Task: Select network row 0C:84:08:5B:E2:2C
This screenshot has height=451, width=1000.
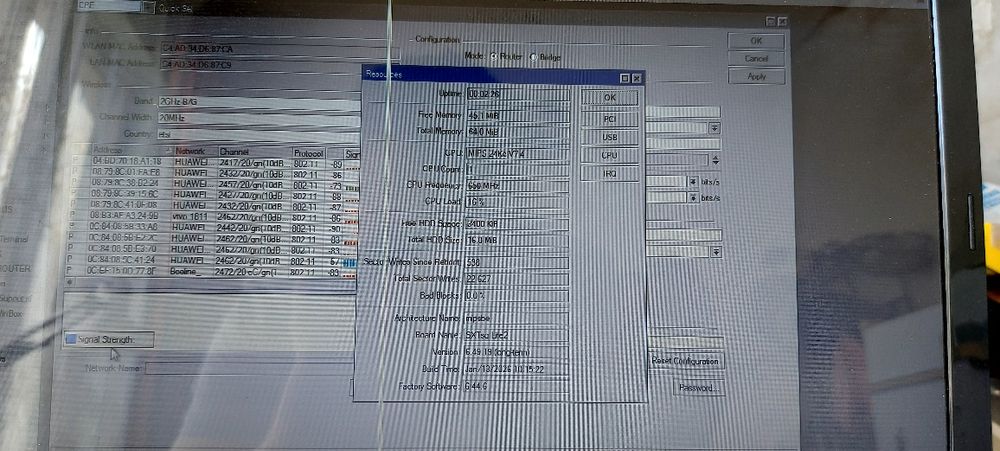Action: point(214,237)
